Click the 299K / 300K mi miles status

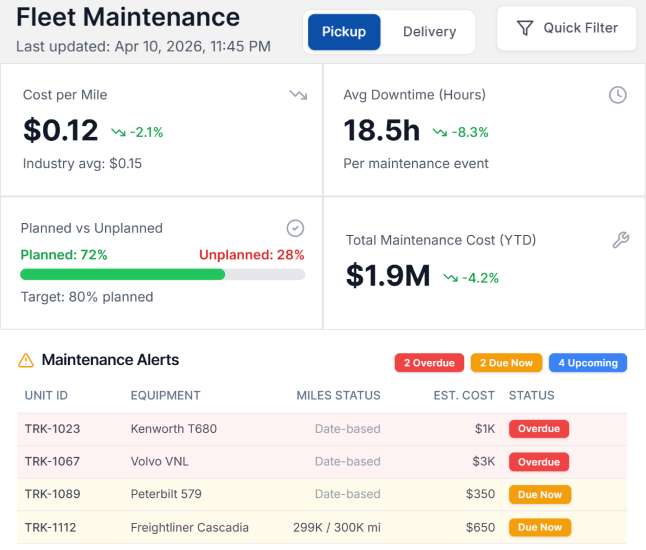click(x=337, y=527)
